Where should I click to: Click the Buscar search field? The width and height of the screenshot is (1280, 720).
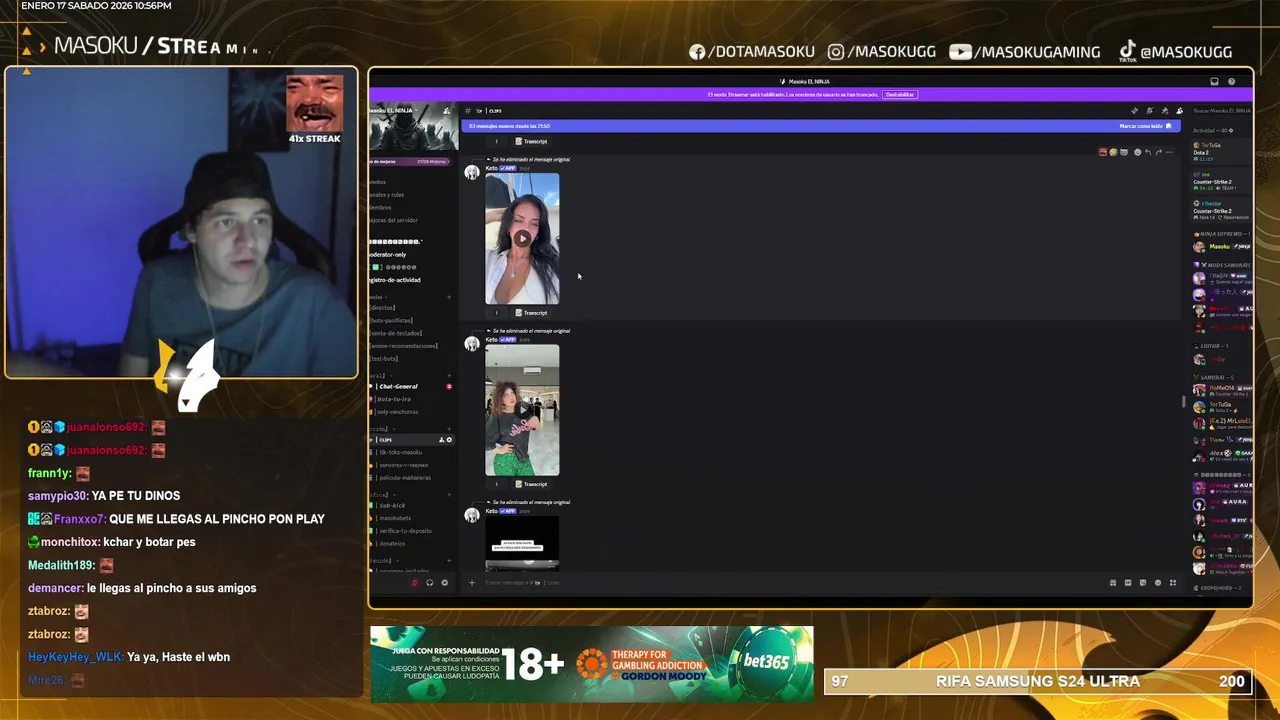pyautogui.click(x=1222, y=111)
